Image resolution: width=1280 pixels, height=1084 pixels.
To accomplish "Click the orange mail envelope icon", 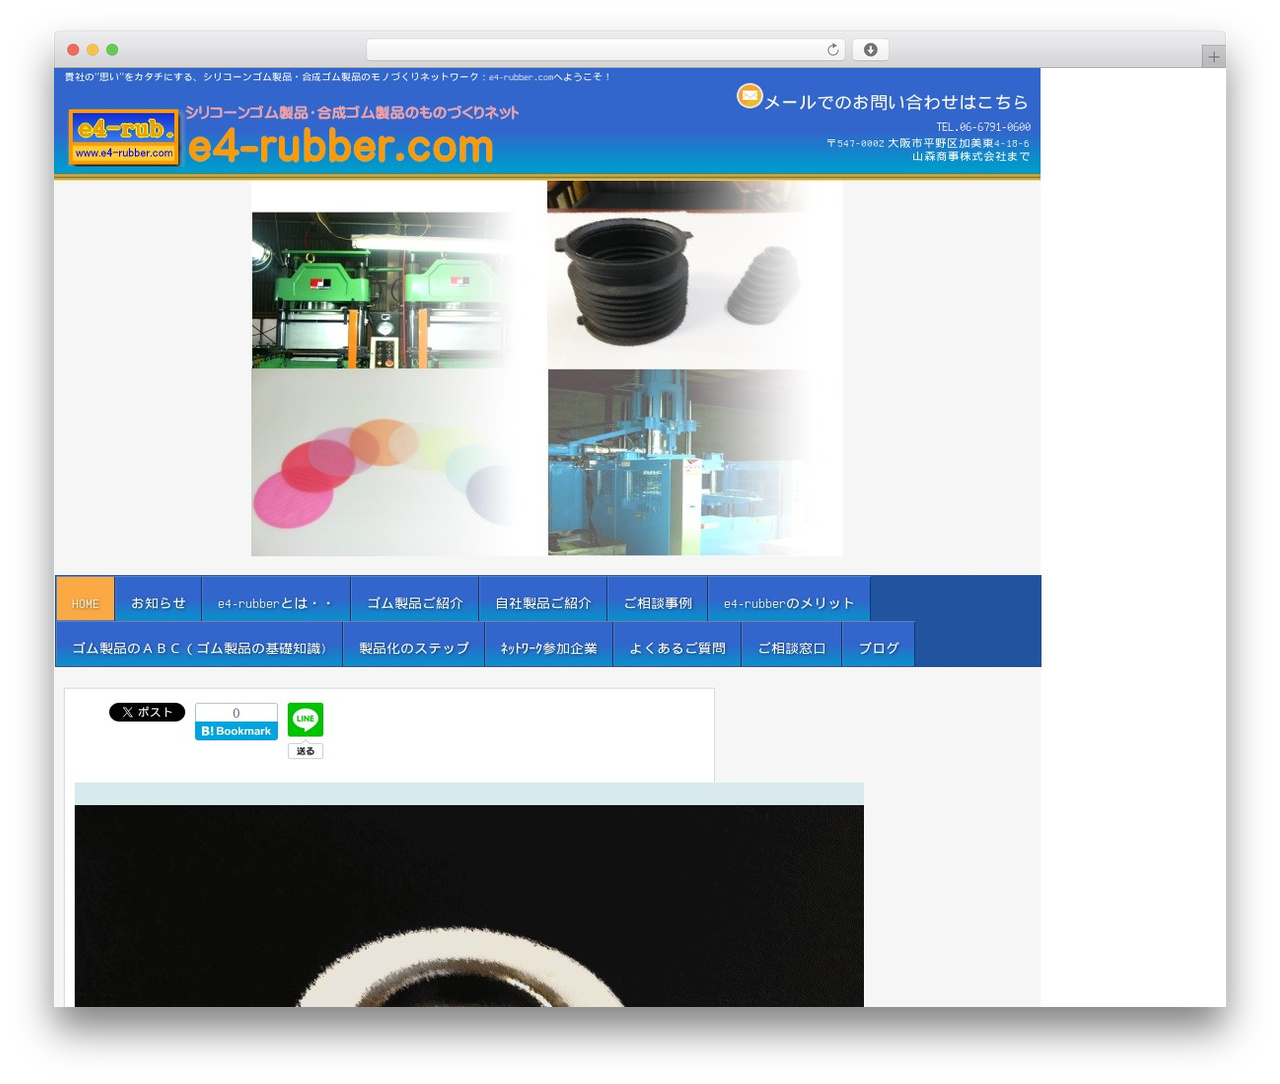I will tap(749, 96).
